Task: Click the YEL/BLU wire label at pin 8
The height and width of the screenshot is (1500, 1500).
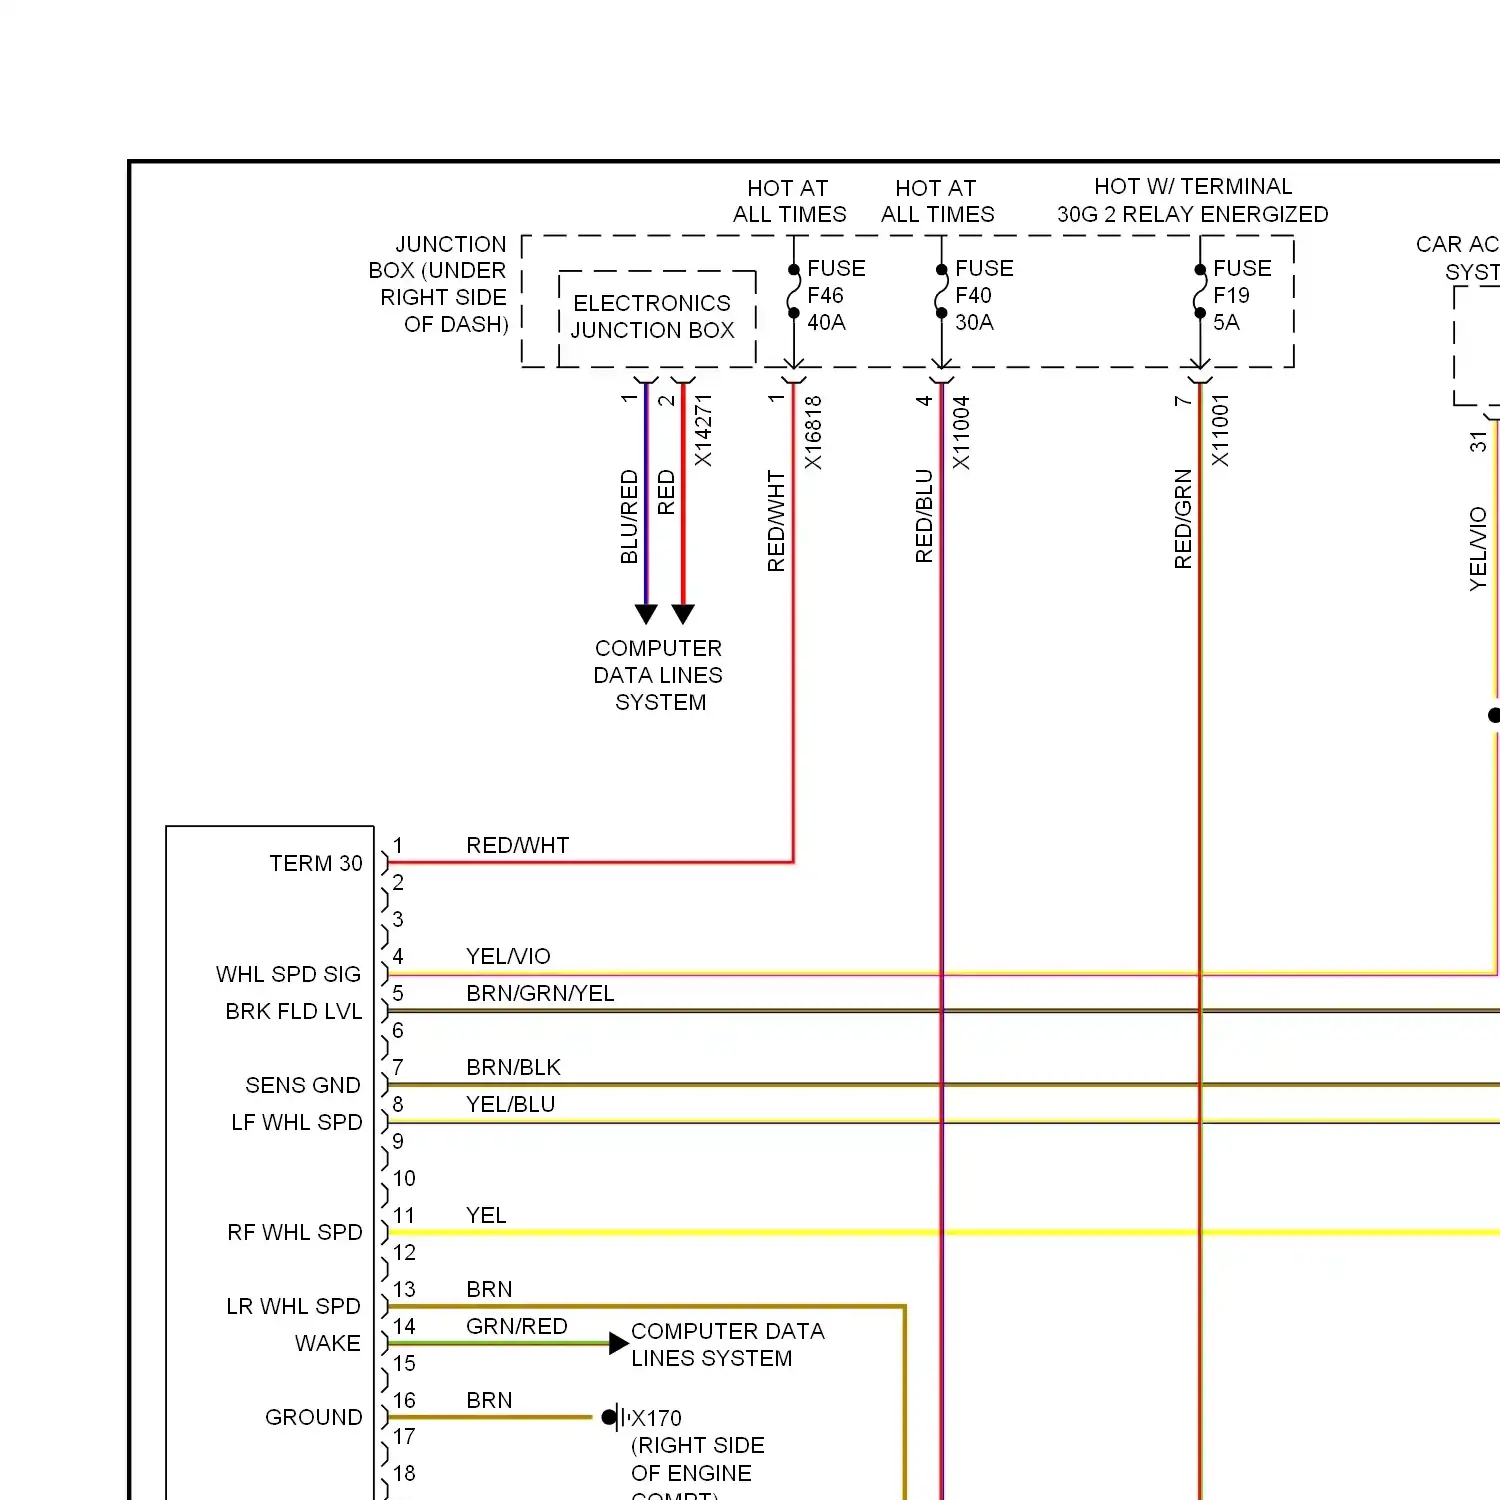Action: [511, 1104]
